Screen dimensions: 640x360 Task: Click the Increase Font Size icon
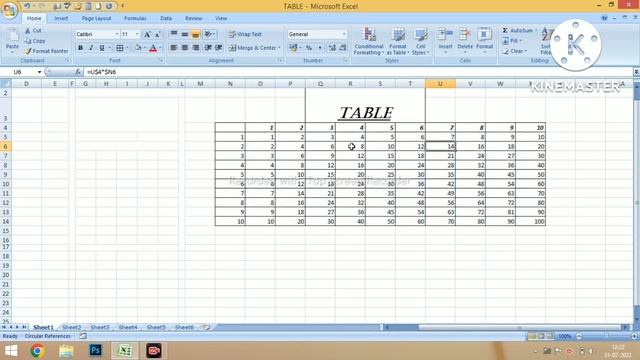coord(147,34)
